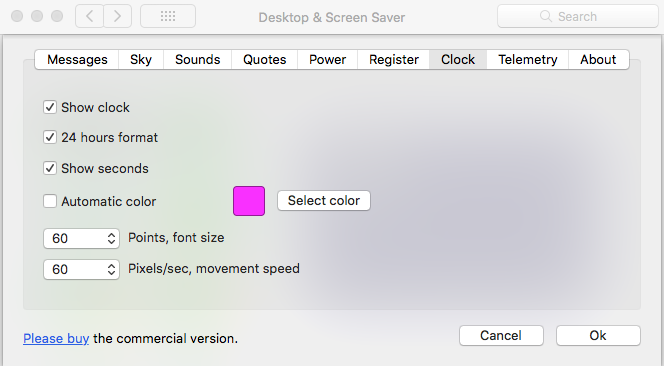Click 'the commercial version.' text
This screenshot has height=366, width=664.
(x=166, y=338)
